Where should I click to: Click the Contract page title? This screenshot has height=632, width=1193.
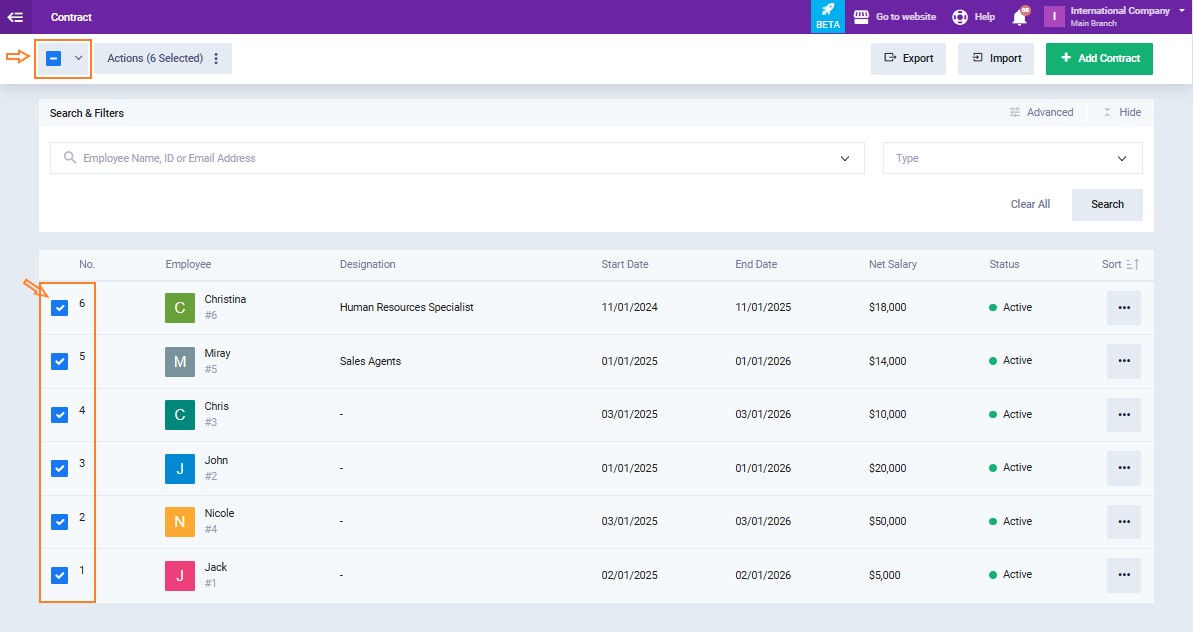tap(72, 17)
